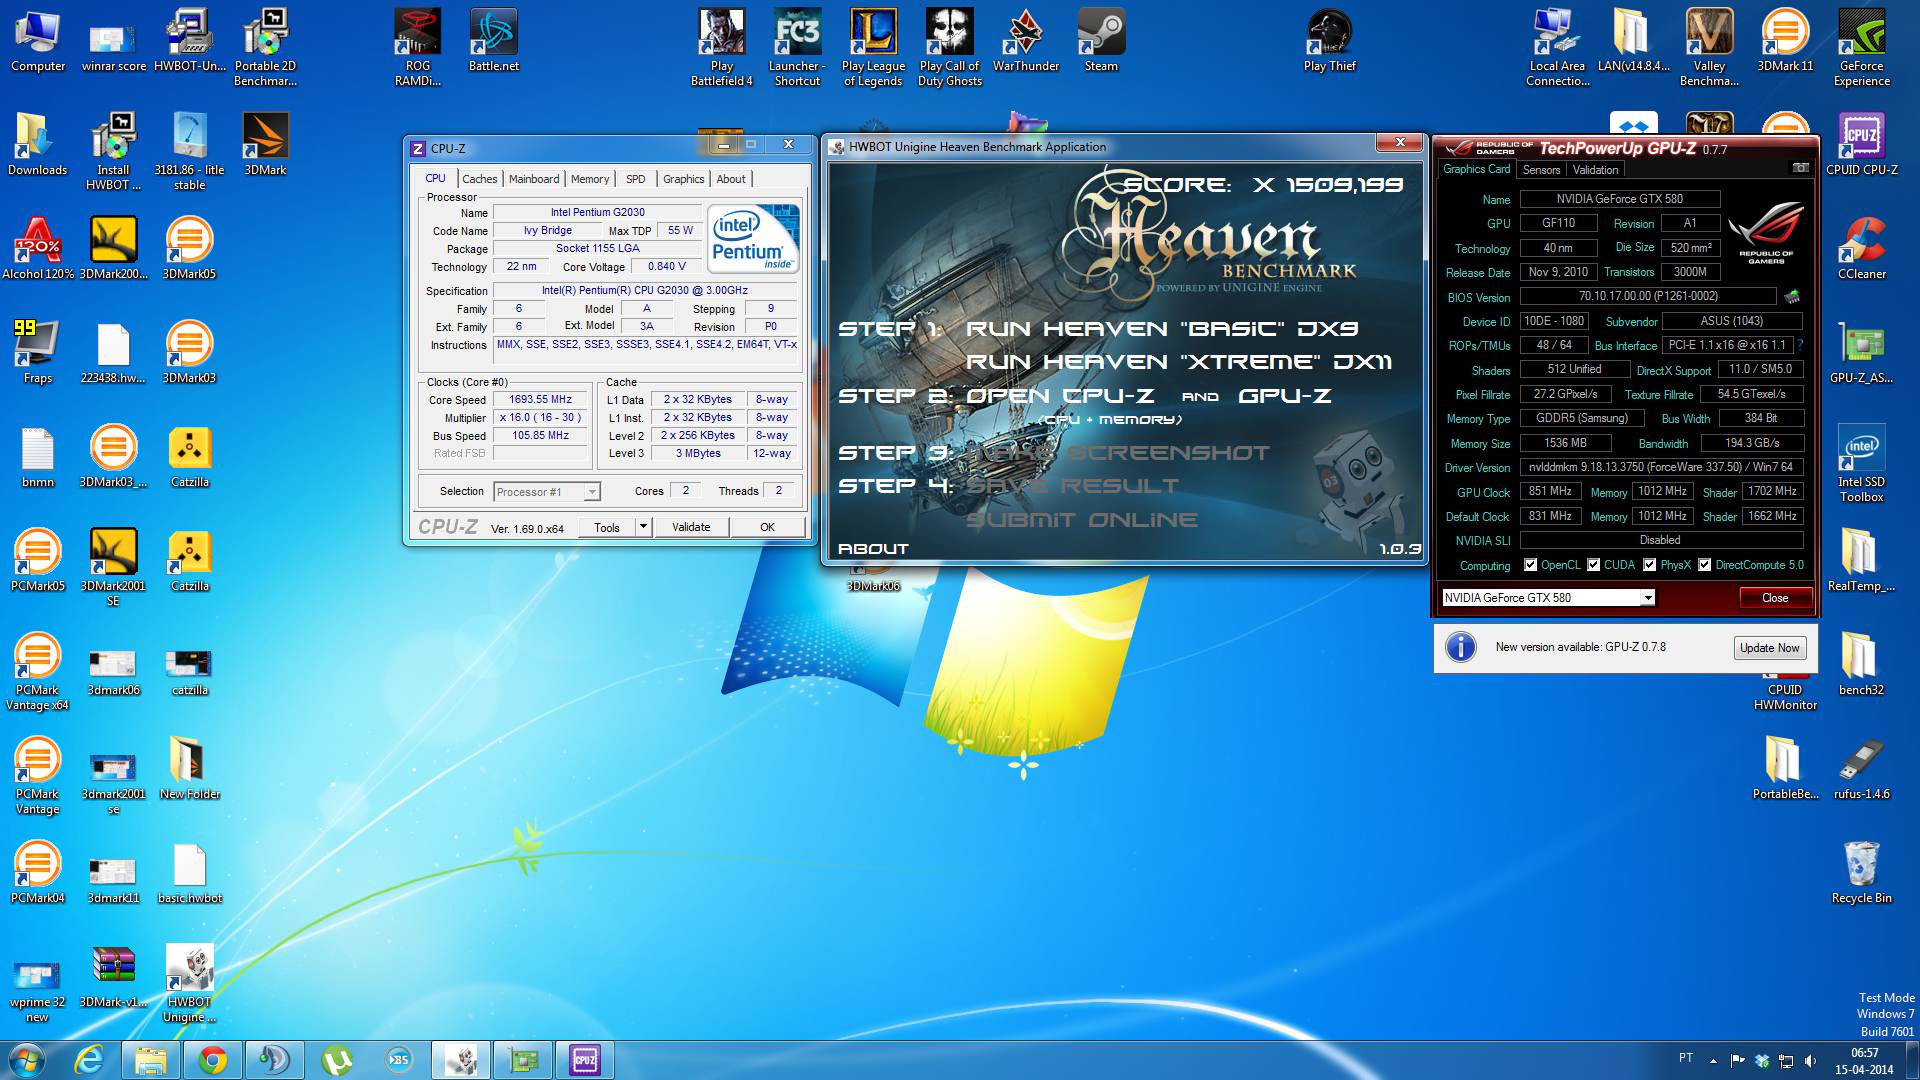Open CCleaner desktop icon
The width and height of the screenshot is (1920, 1080).
click(1861, 247)
